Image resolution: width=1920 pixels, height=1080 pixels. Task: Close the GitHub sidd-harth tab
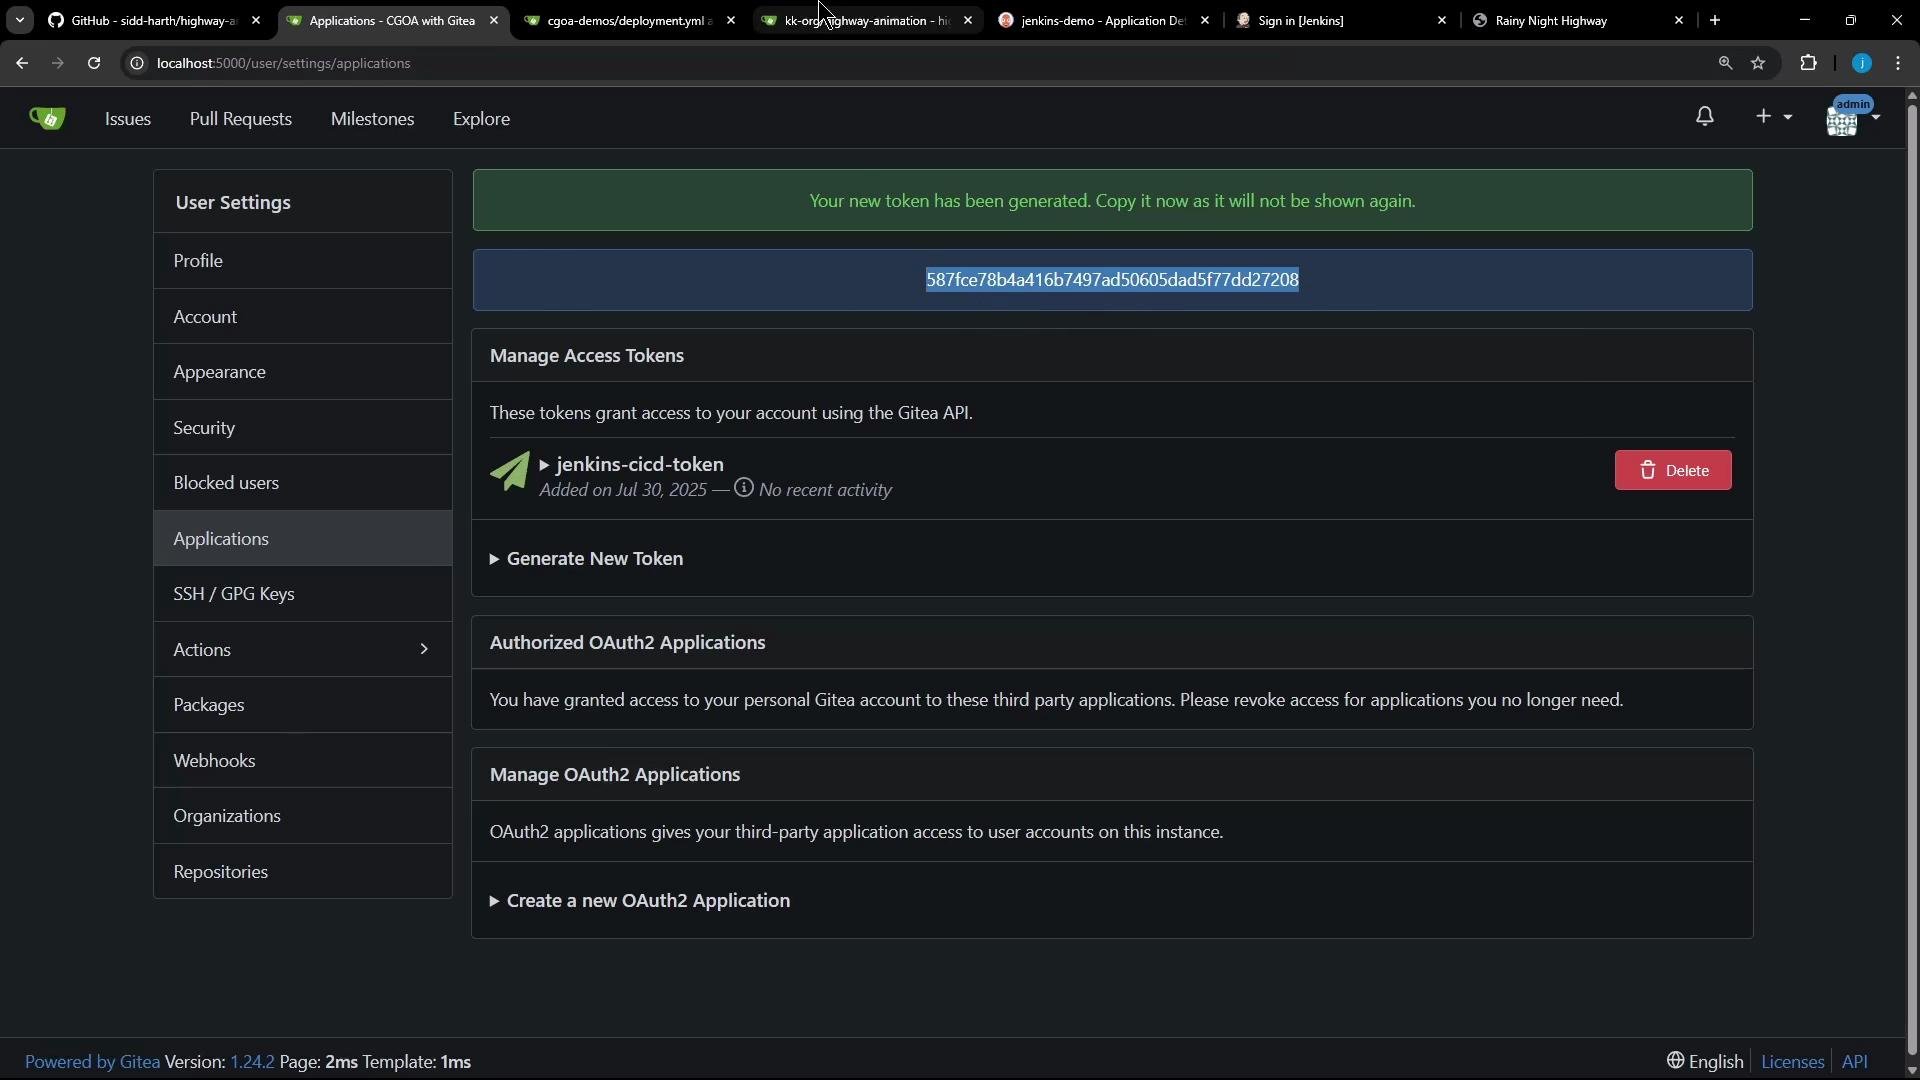coord(256,20)
